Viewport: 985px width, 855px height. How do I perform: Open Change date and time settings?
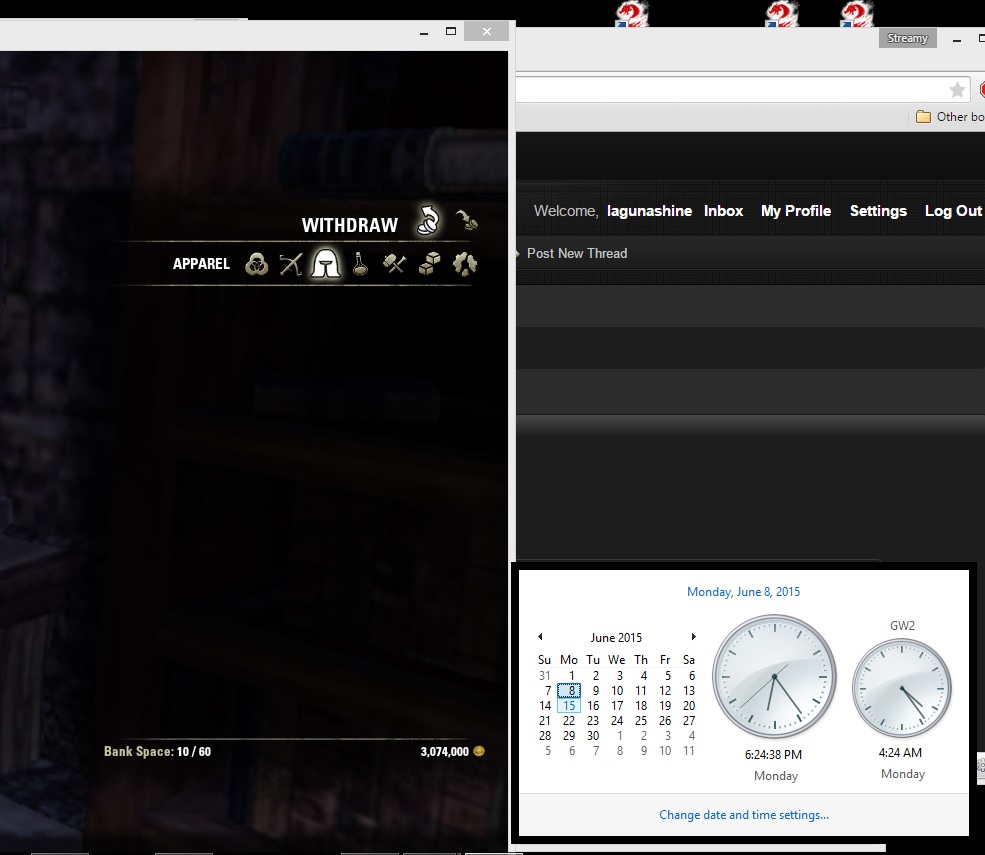point(744,815)
